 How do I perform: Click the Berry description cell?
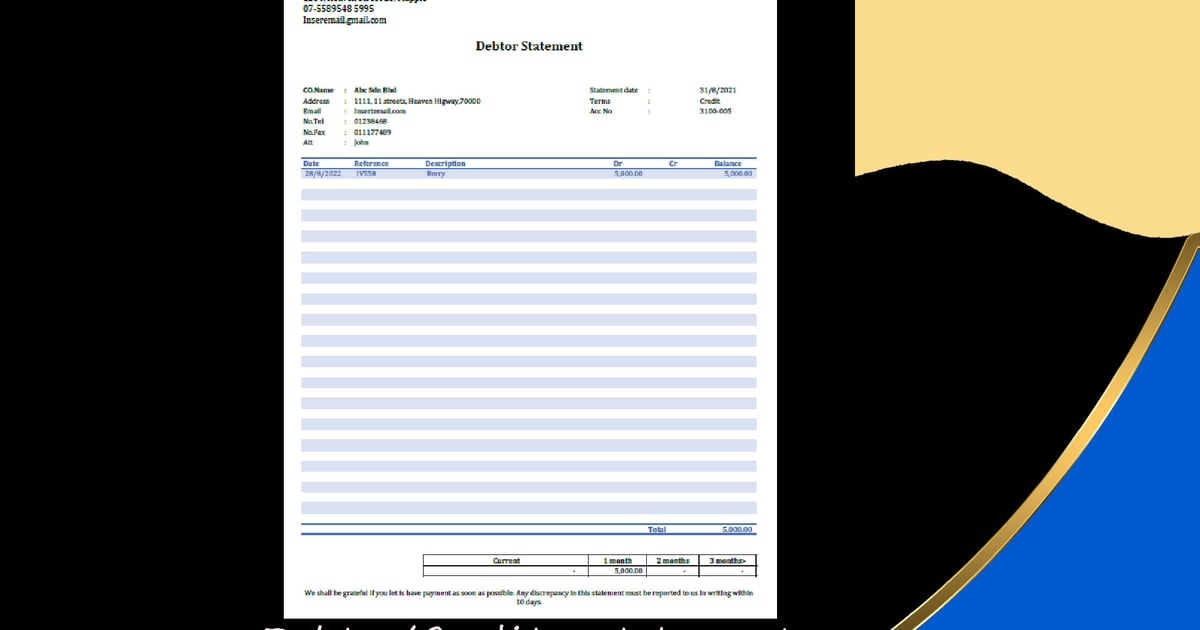click(x=436, y=174)
